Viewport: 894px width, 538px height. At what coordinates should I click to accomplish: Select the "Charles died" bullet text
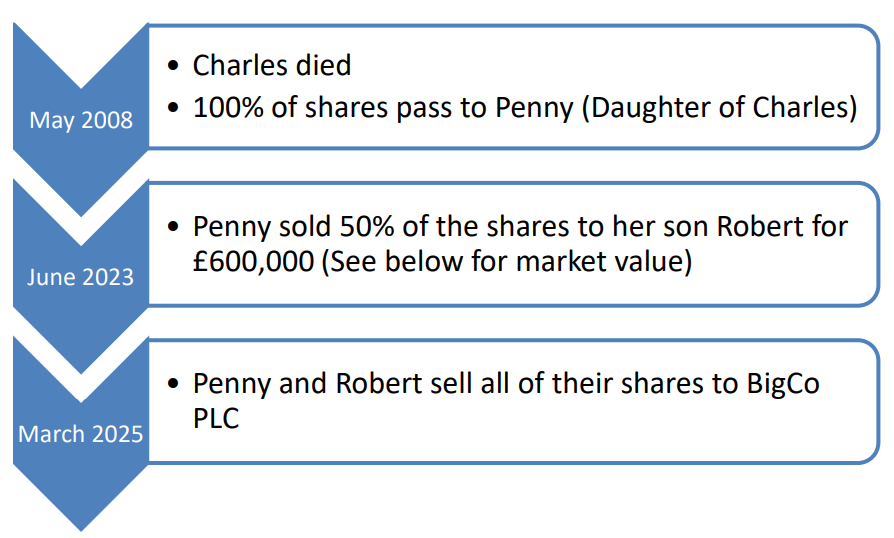(271, 66)
